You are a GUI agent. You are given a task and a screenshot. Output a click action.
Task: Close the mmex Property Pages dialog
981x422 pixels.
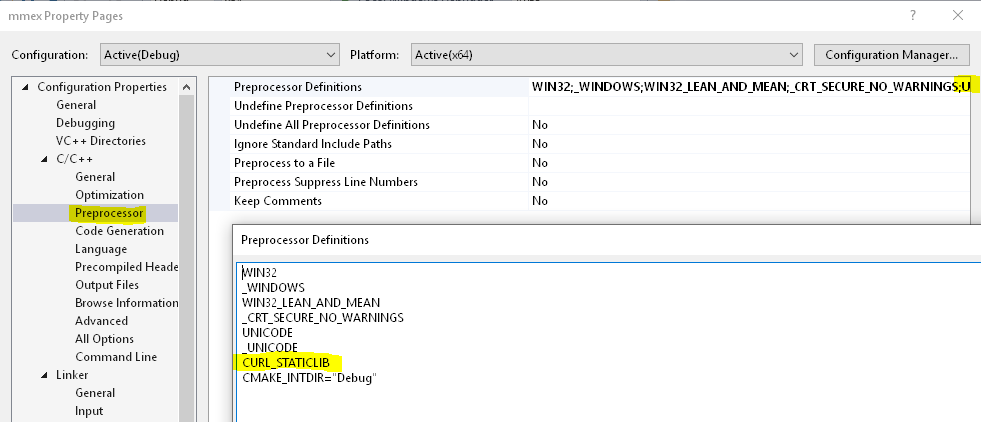tap(957, 16)
